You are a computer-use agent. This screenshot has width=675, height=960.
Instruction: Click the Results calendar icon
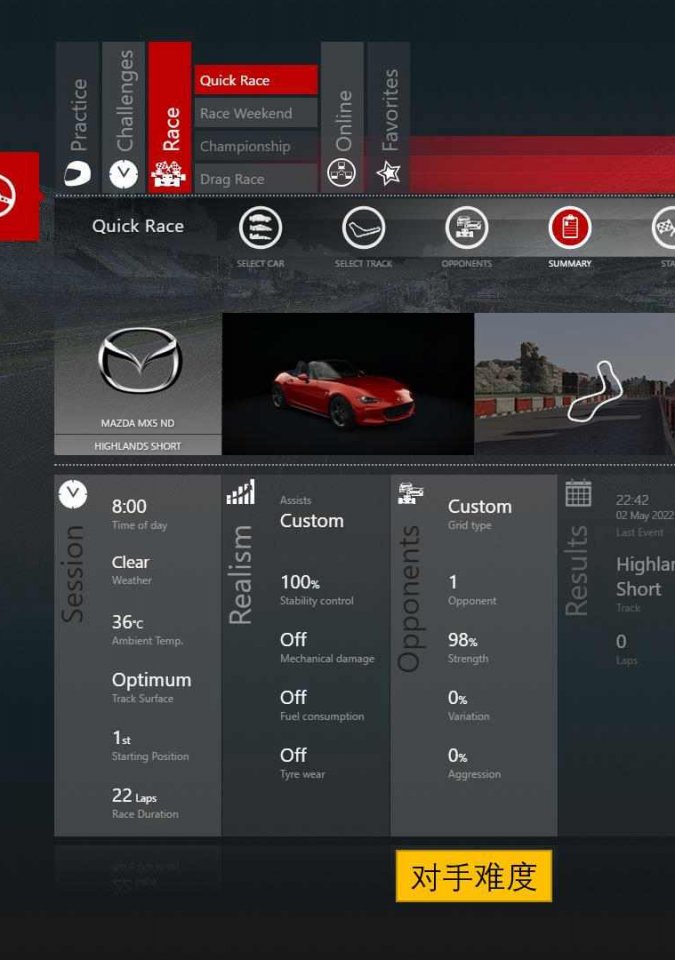[x=578, y=493]
